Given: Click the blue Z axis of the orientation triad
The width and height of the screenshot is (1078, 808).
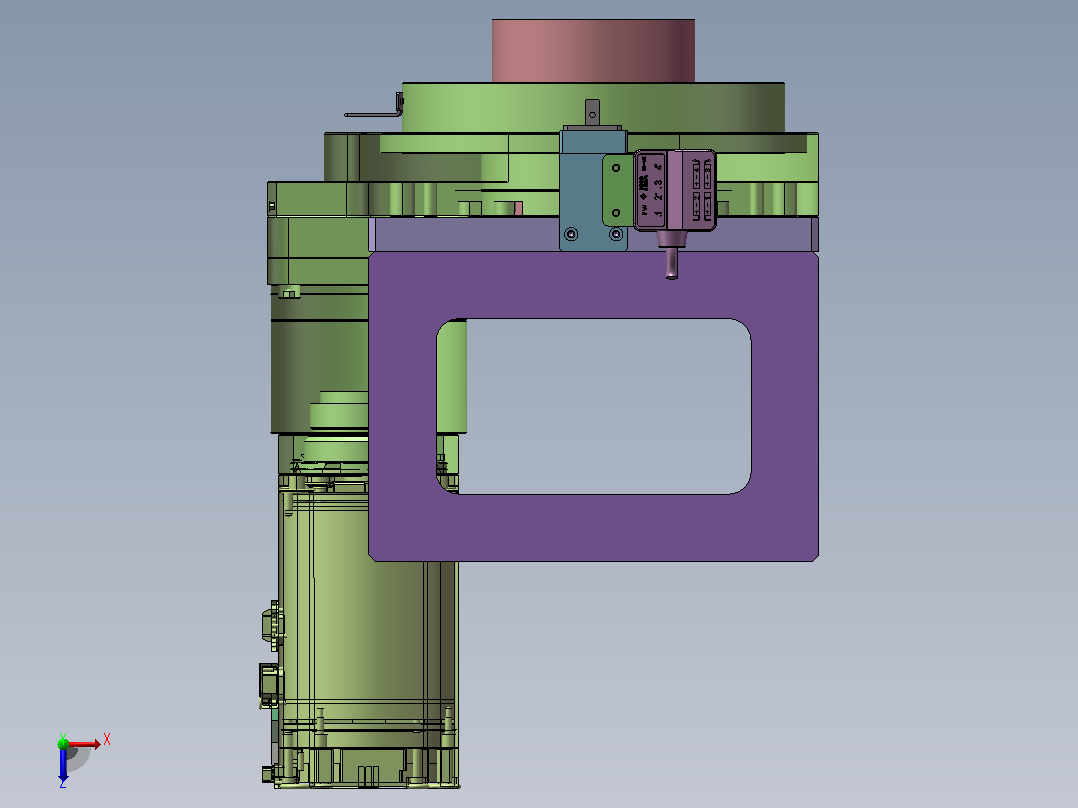Looking at the screenshot, I should (63, 764).
